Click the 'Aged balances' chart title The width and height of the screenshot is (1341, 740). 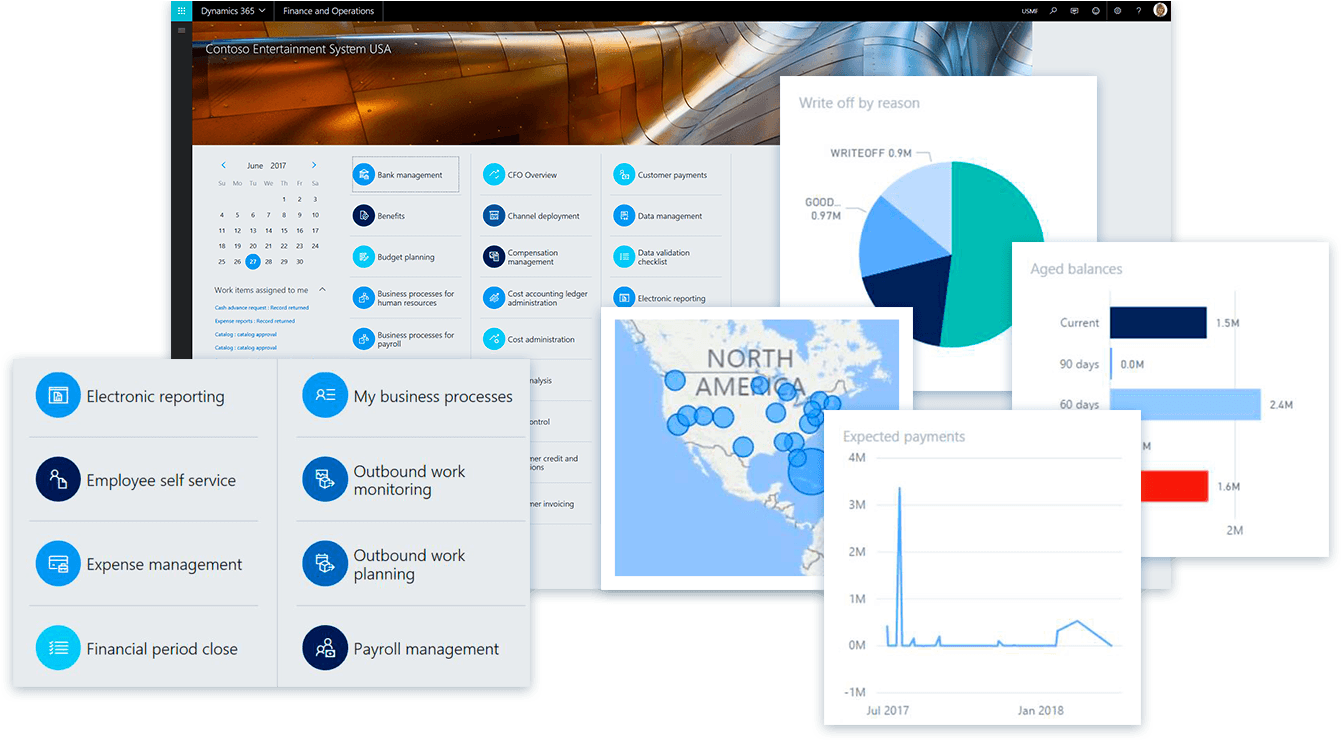click(1076, 269)
